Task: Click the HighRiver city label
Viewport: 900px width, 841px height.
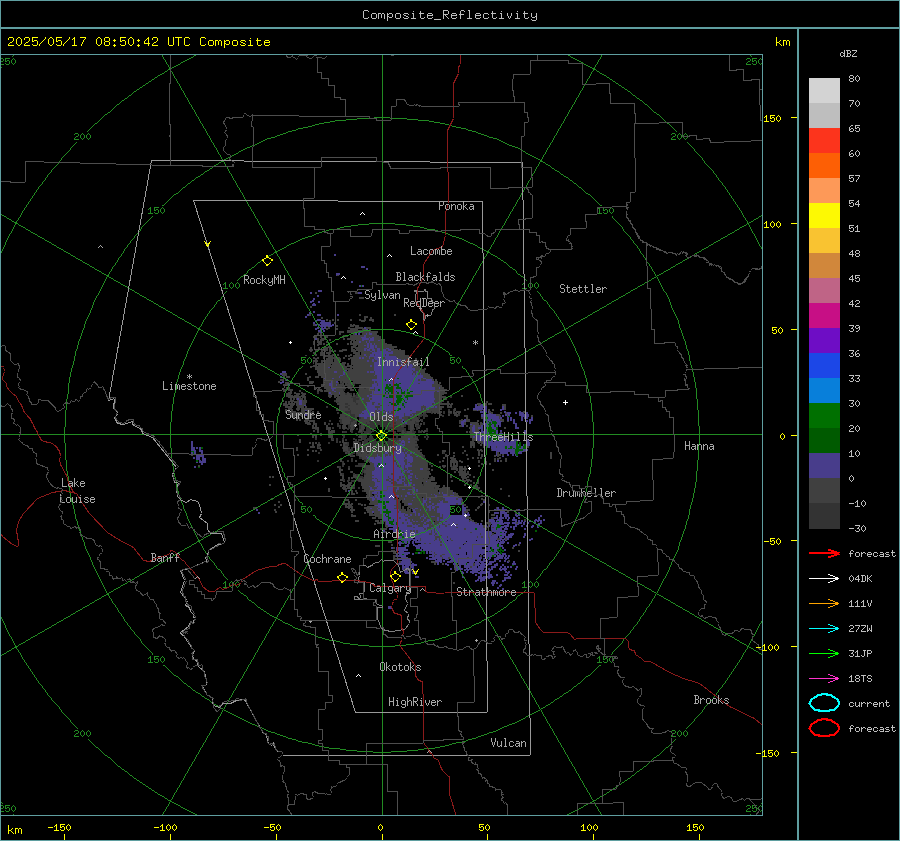Action: 415,702
